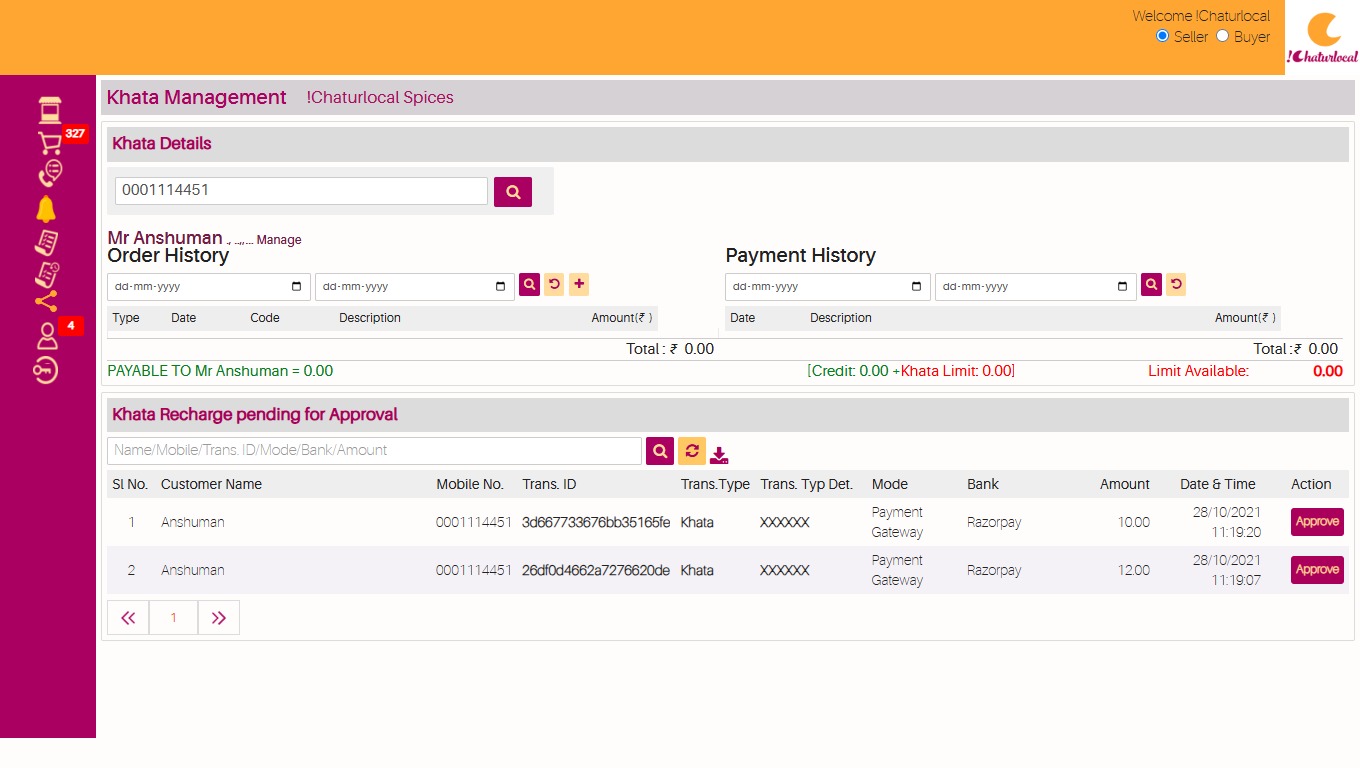This screenshot has height=768, width=1360.
Task: Select the Seller radio option
Action: pos(1162,36)
